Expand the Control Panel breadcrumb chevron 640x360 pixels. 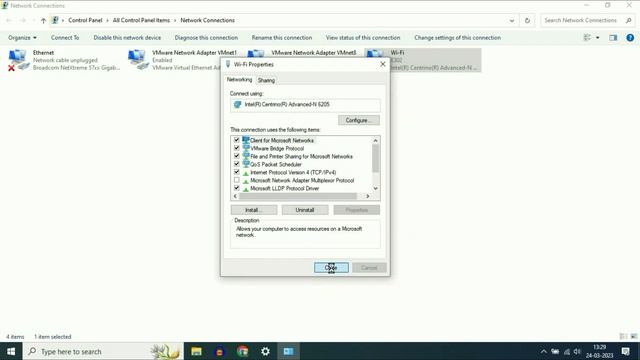pyautogui.click(x=107, y=20)
